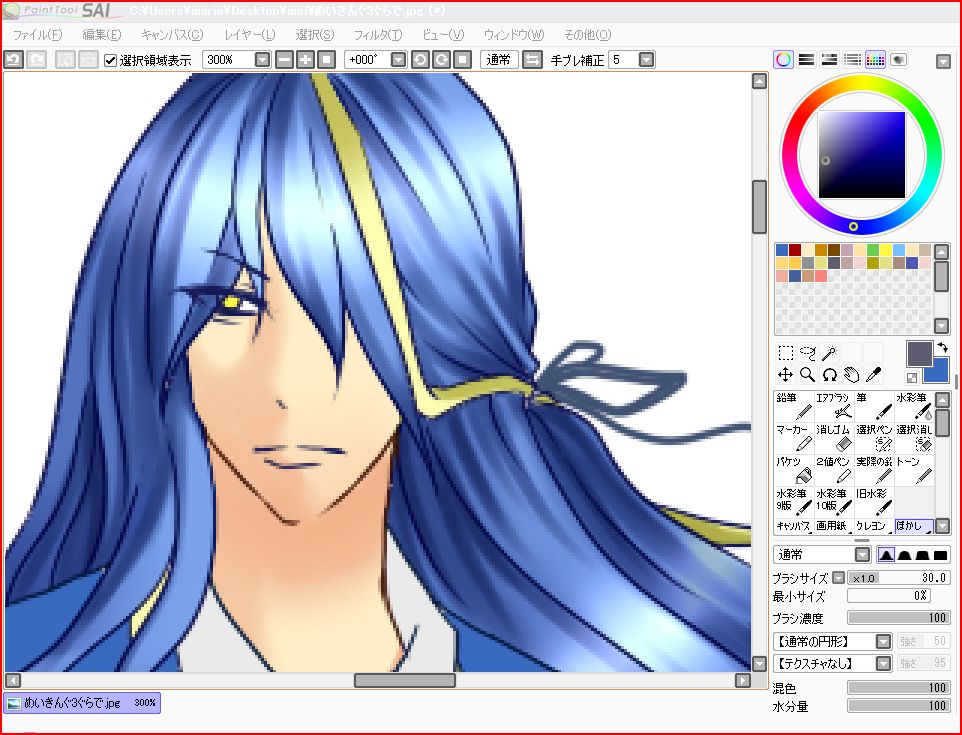
Task: Toggle the scratchpad panel
Action: (x=898, y=60)
